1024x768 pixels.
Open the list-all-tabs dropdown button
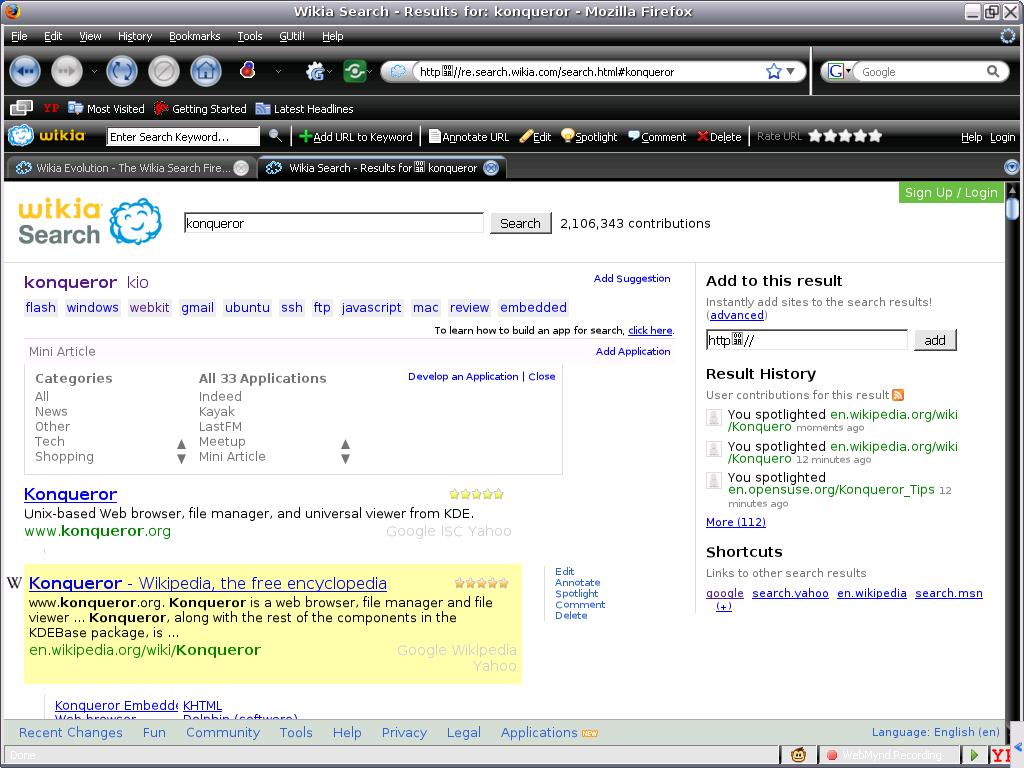1012,168
